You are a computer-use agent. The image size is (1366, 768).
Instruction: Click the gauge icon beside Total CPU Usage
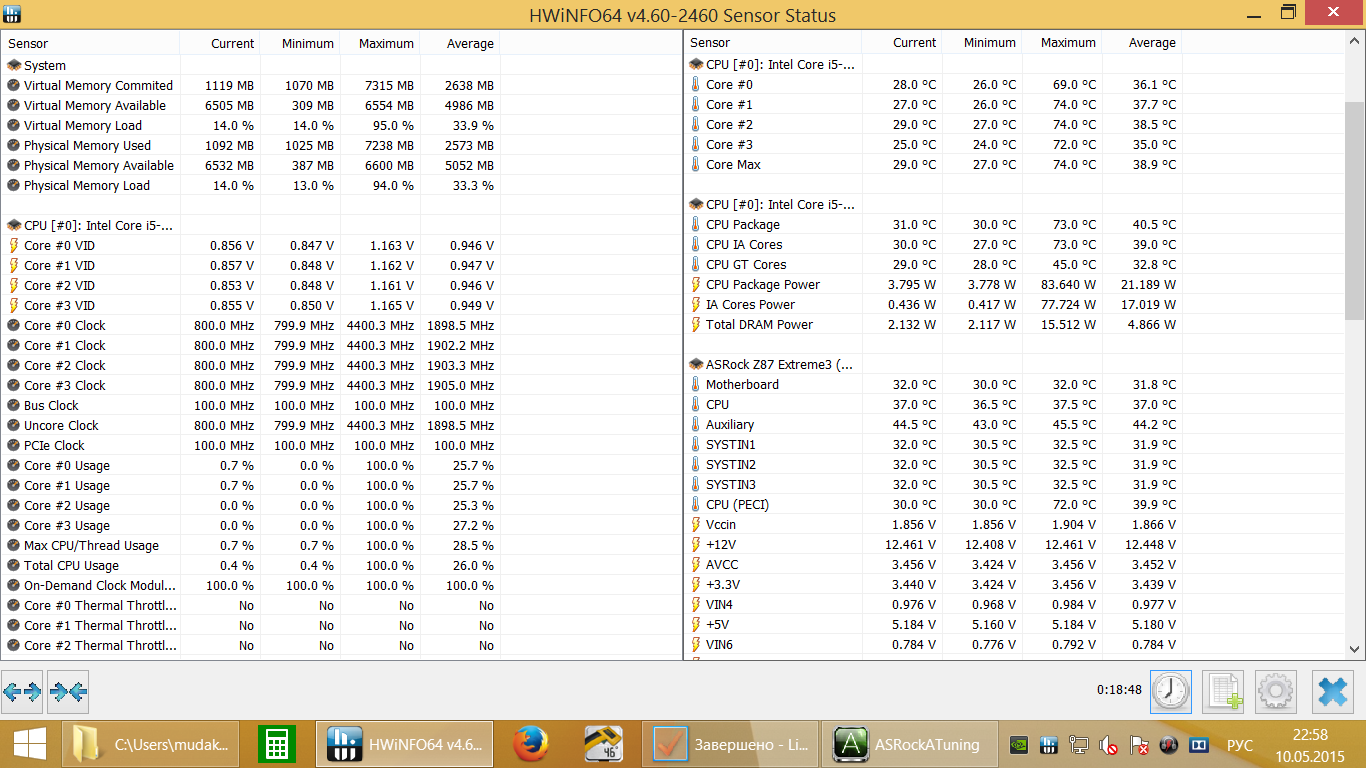point(13,565)
